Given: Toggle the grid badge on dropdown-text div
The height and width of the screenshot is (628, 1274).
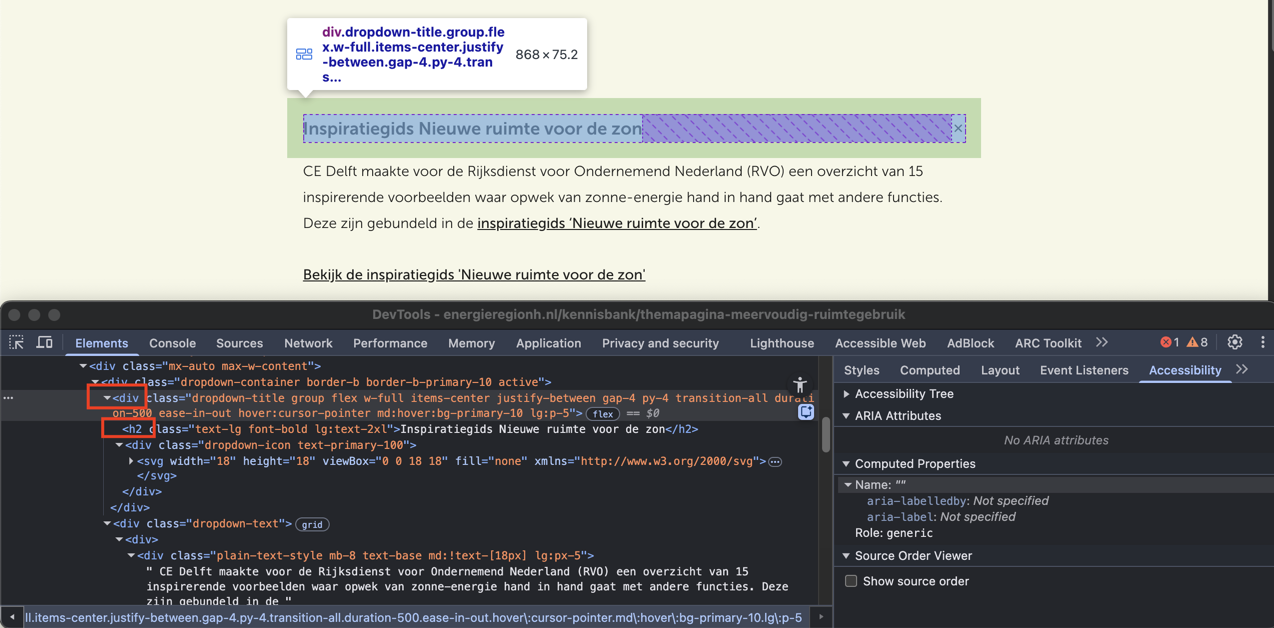Looking at the screenshot, I should coord(312,524).
